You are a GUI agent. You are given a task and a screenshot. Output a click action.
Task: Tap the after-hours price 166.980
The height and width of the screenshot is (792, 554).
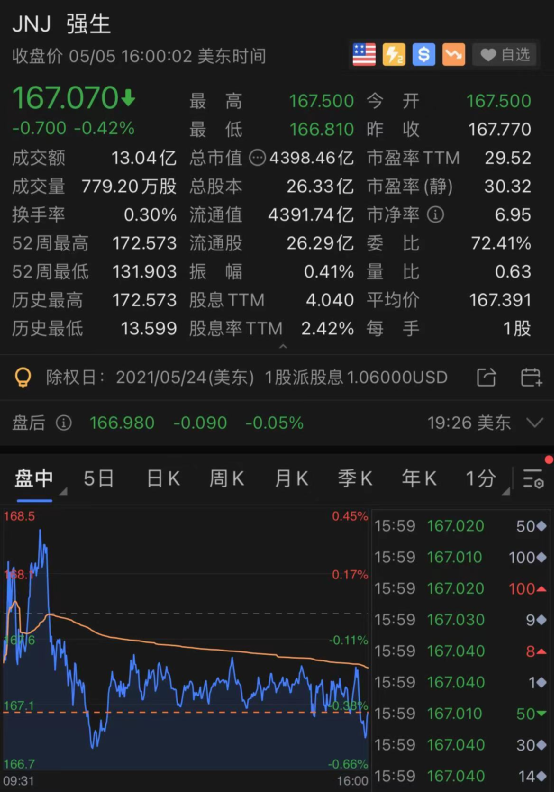point(122,423)
